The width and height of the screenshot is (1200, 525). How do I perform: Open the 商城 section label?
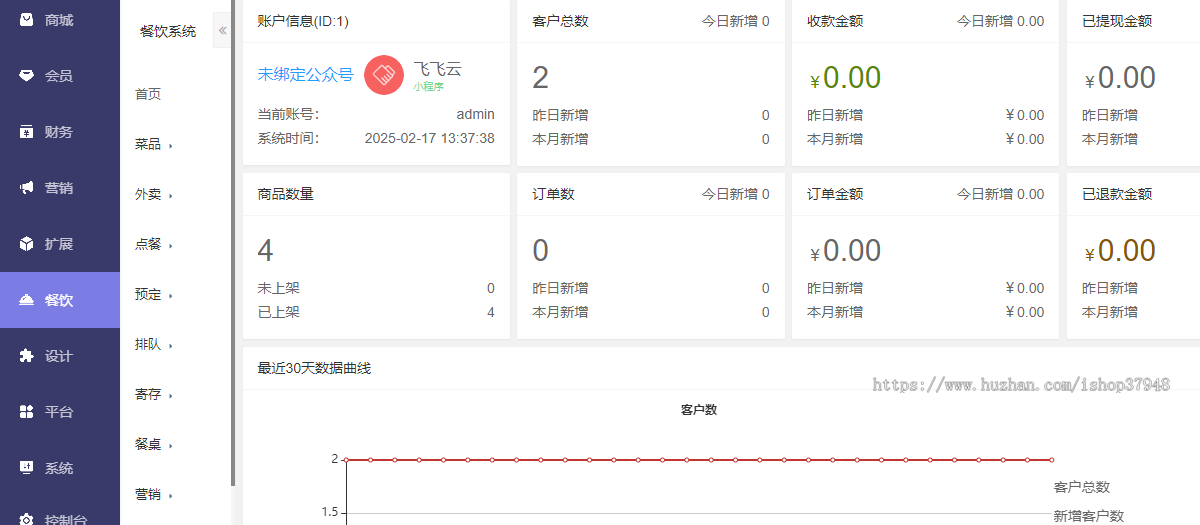point(59,20)
